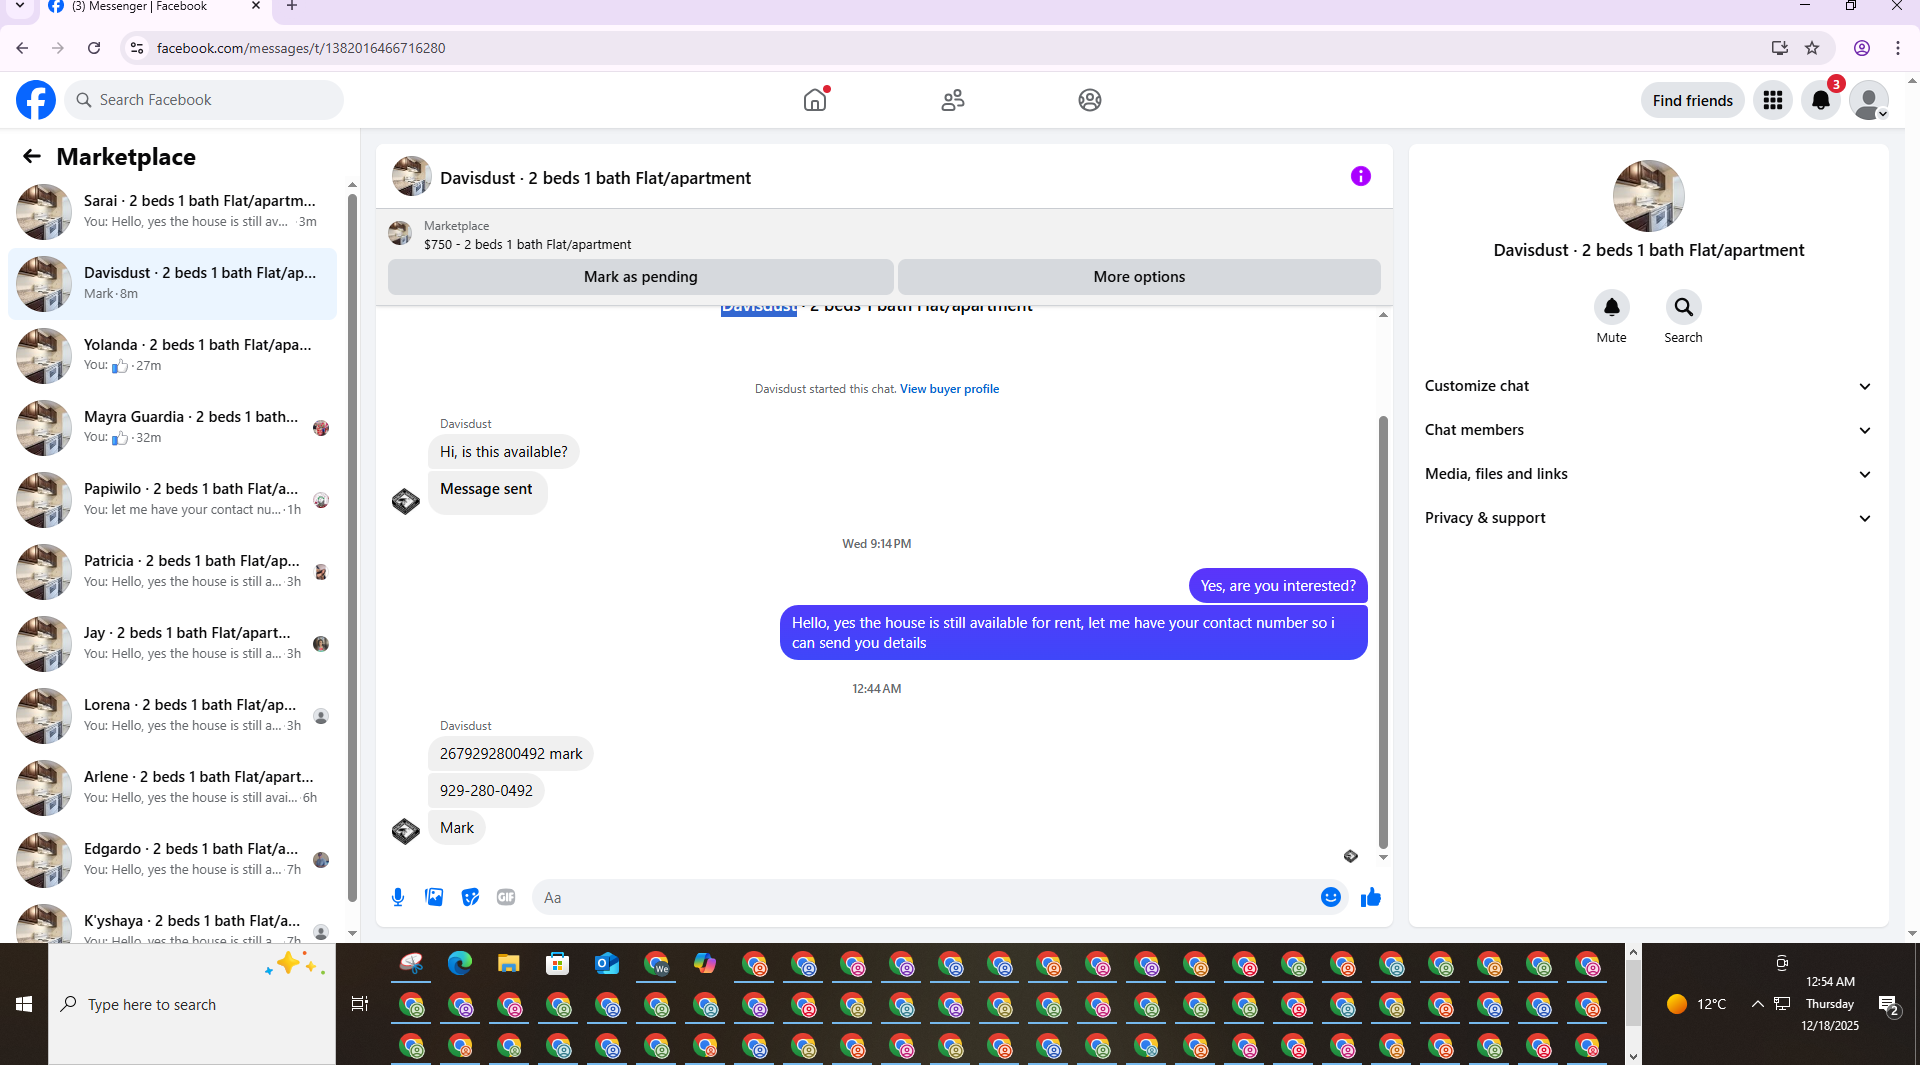Record a voice clip with microphone icon

click(398, 897)
